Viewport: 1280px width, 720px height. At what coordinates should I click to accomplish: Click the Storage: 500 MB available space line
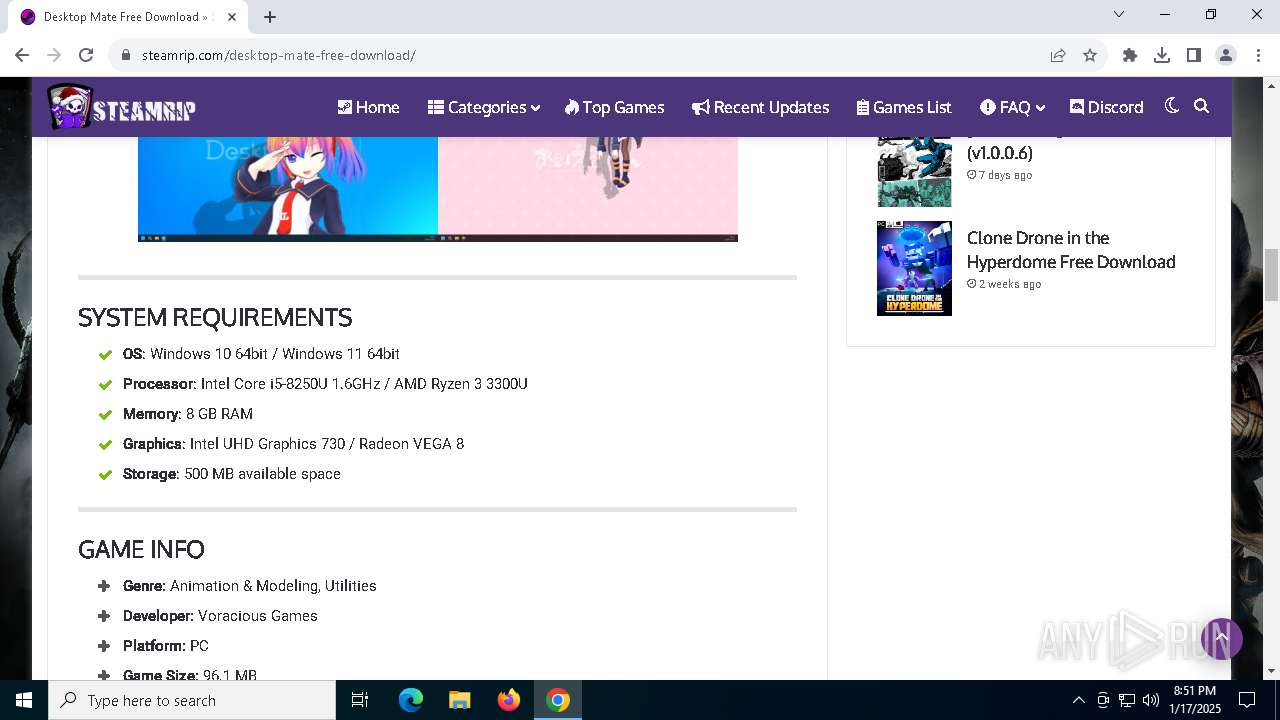[x=232, y=474]
